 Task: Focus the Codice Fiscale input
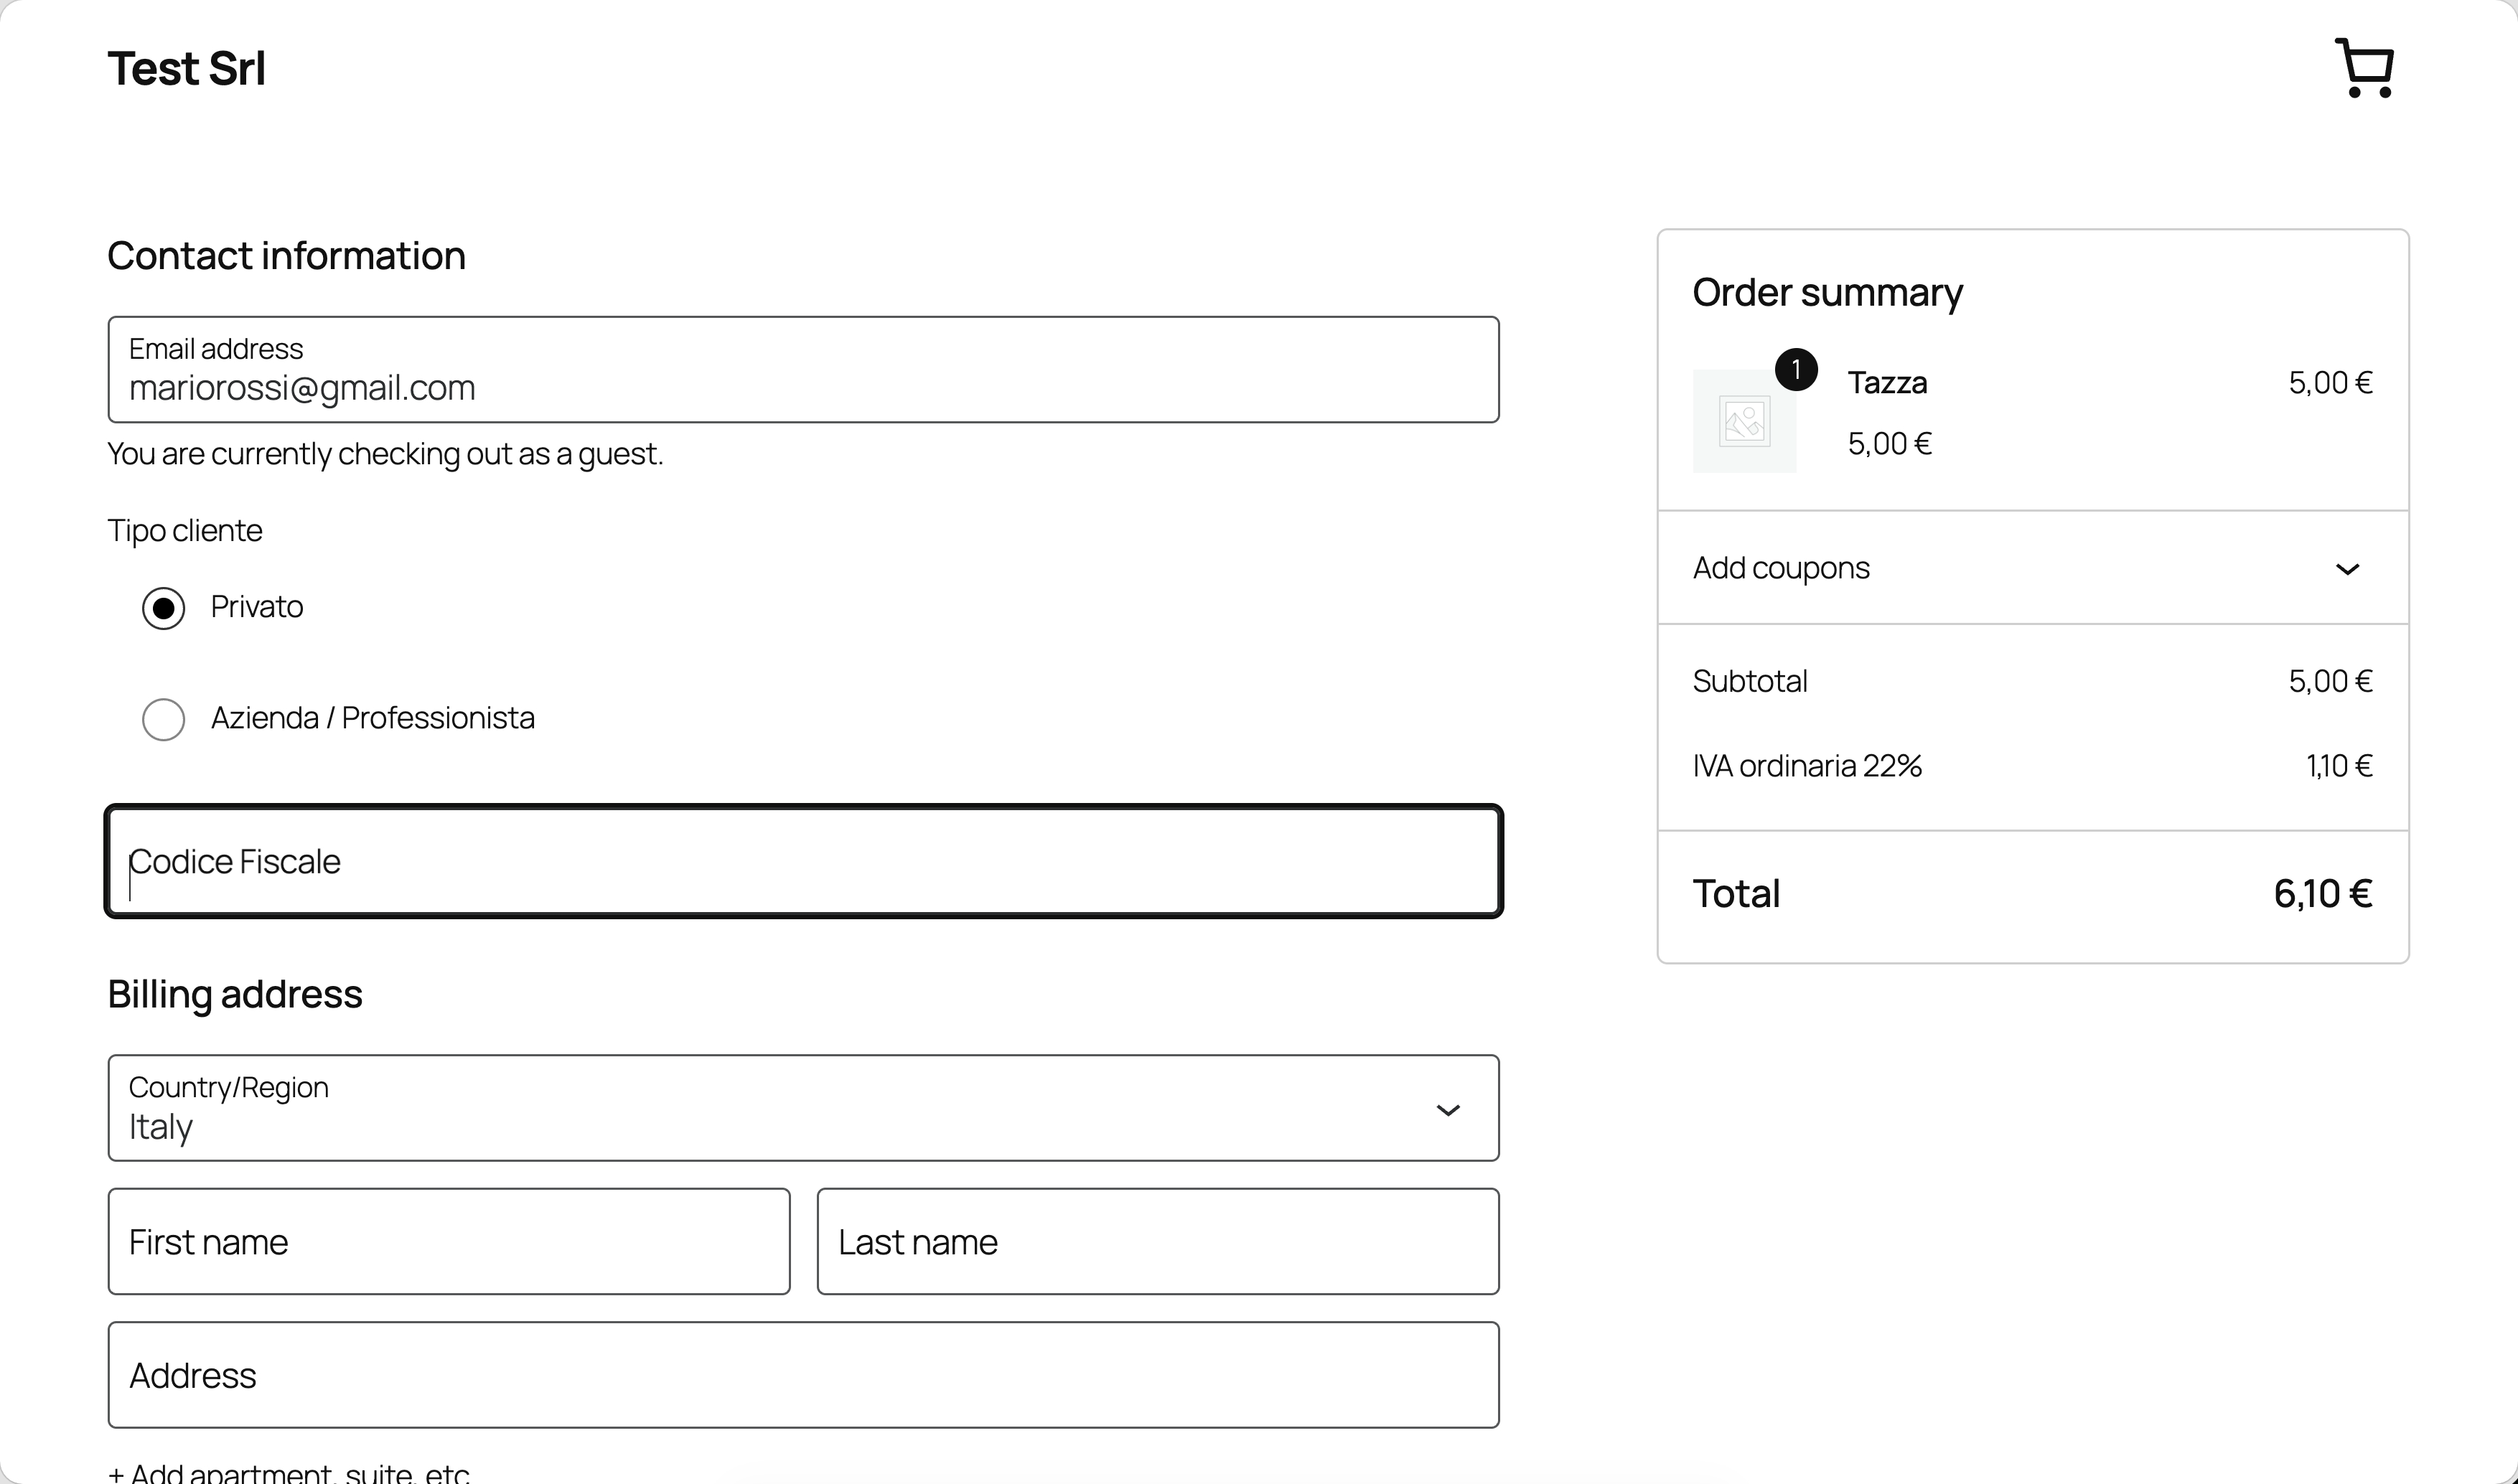(x=803, y=861)
